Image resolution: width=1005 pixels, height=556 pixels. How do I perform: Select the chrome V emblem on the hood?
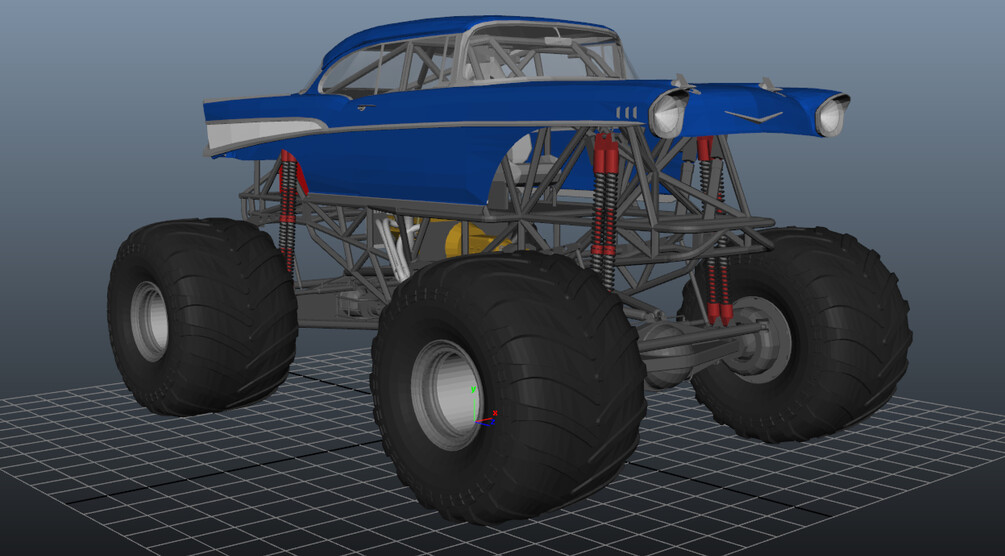click(x=753, y=116)
